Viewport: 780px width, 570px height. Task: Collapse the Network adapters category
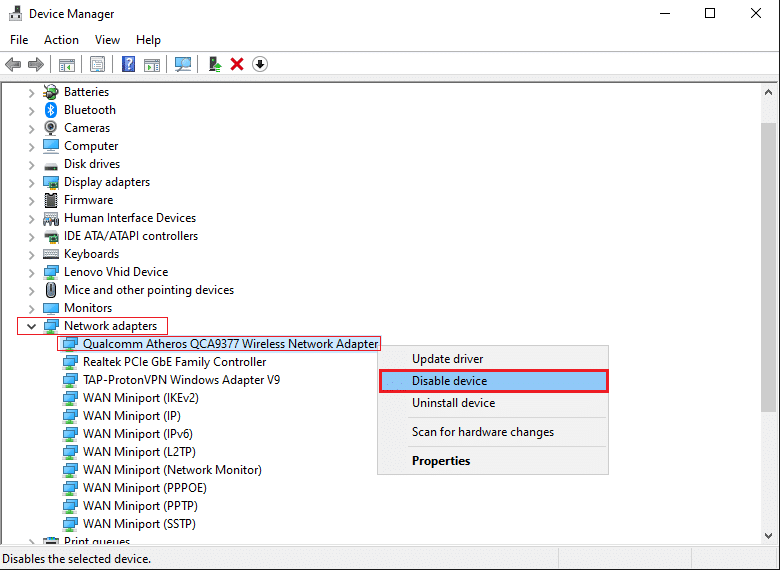coord(31,326)
